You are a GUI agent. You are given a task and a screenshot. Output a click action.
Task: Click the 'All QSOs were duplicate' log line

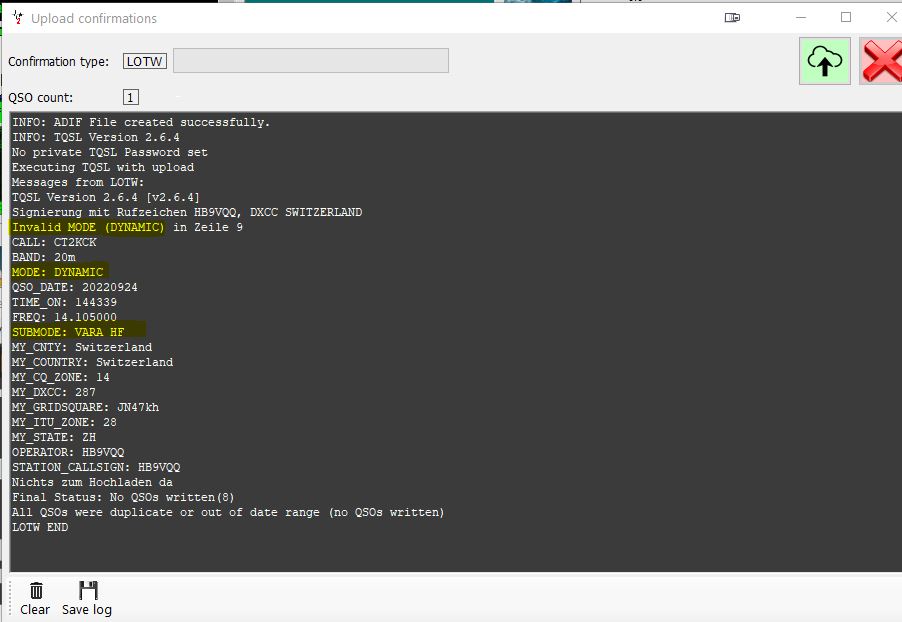pos(228,512)
